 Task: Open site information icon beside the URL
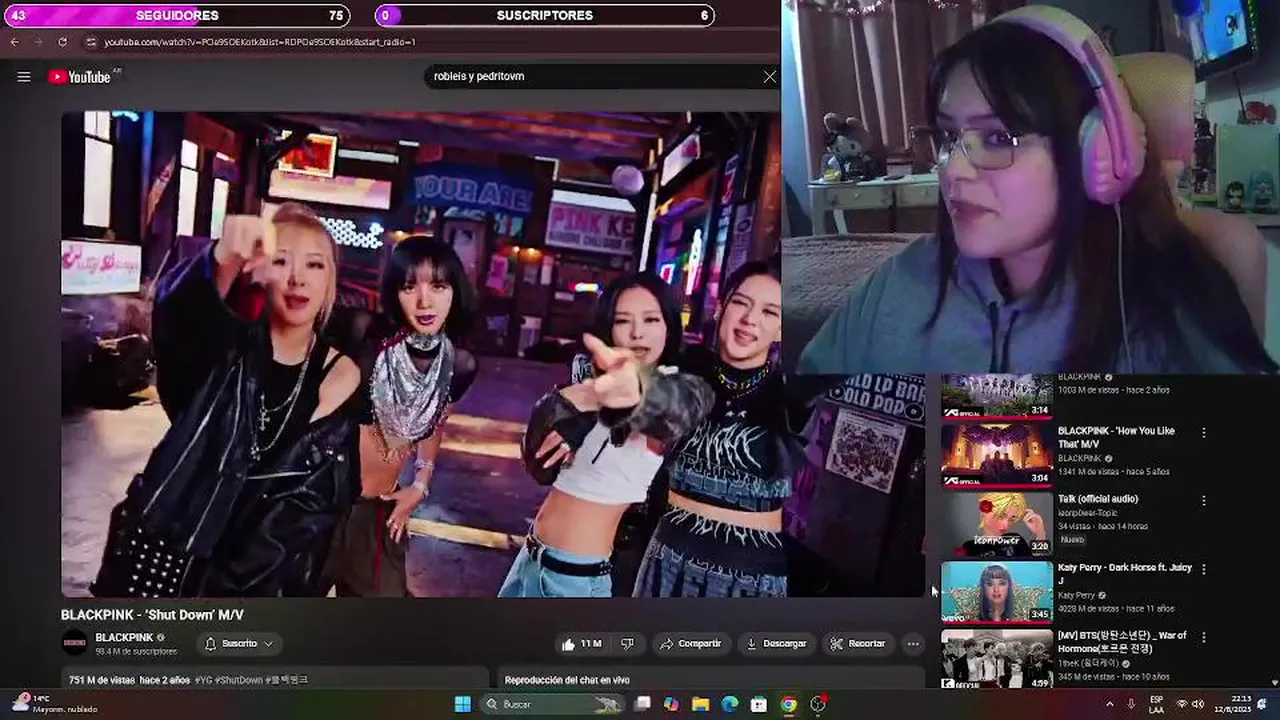(91, 42)
